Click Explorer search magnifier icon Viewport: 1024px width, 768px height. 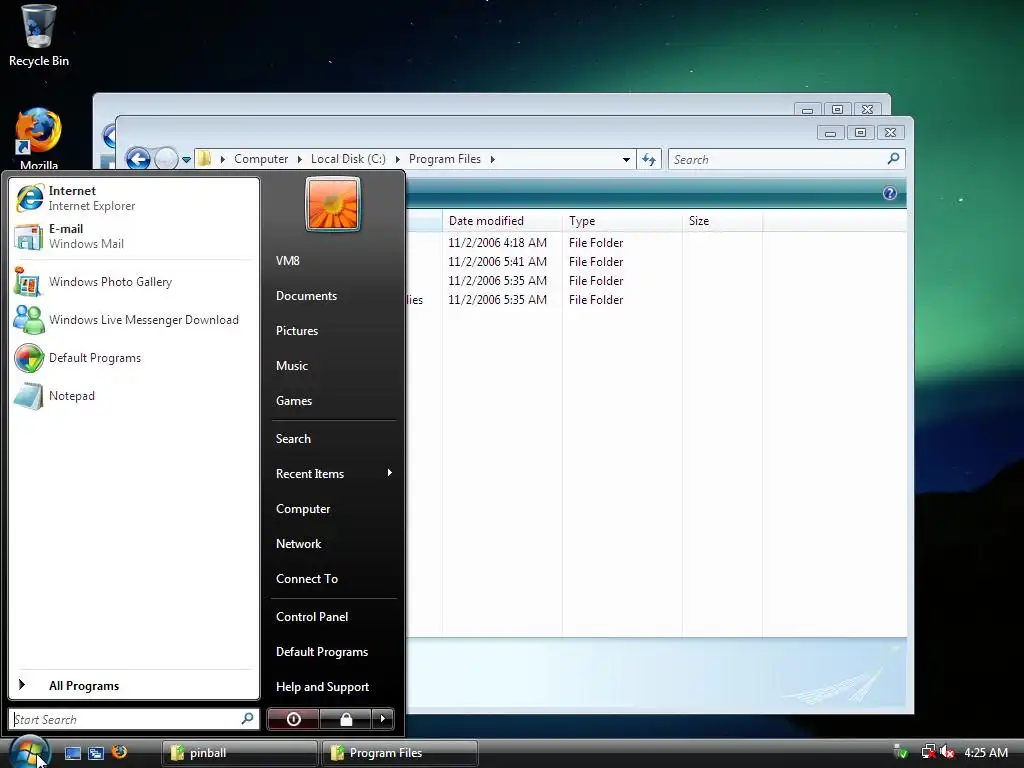tap(893, 159)
